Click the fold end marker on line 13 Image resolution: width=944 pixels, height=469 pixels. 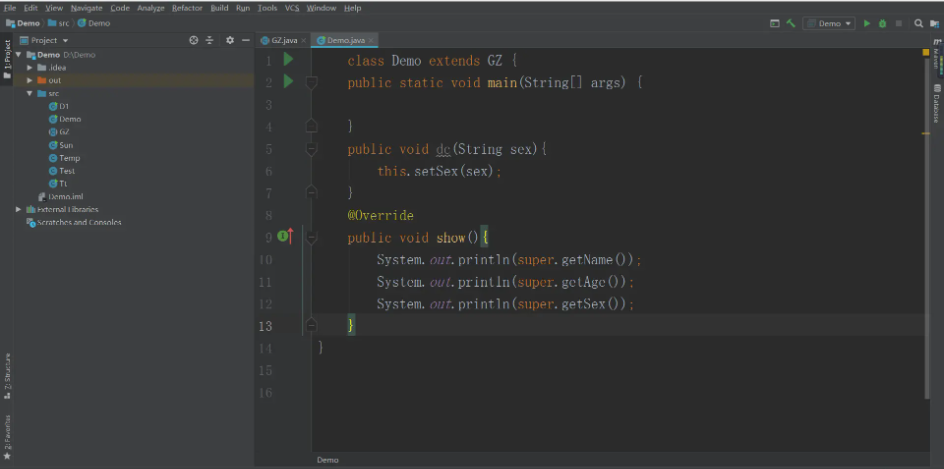pos(311,326)
